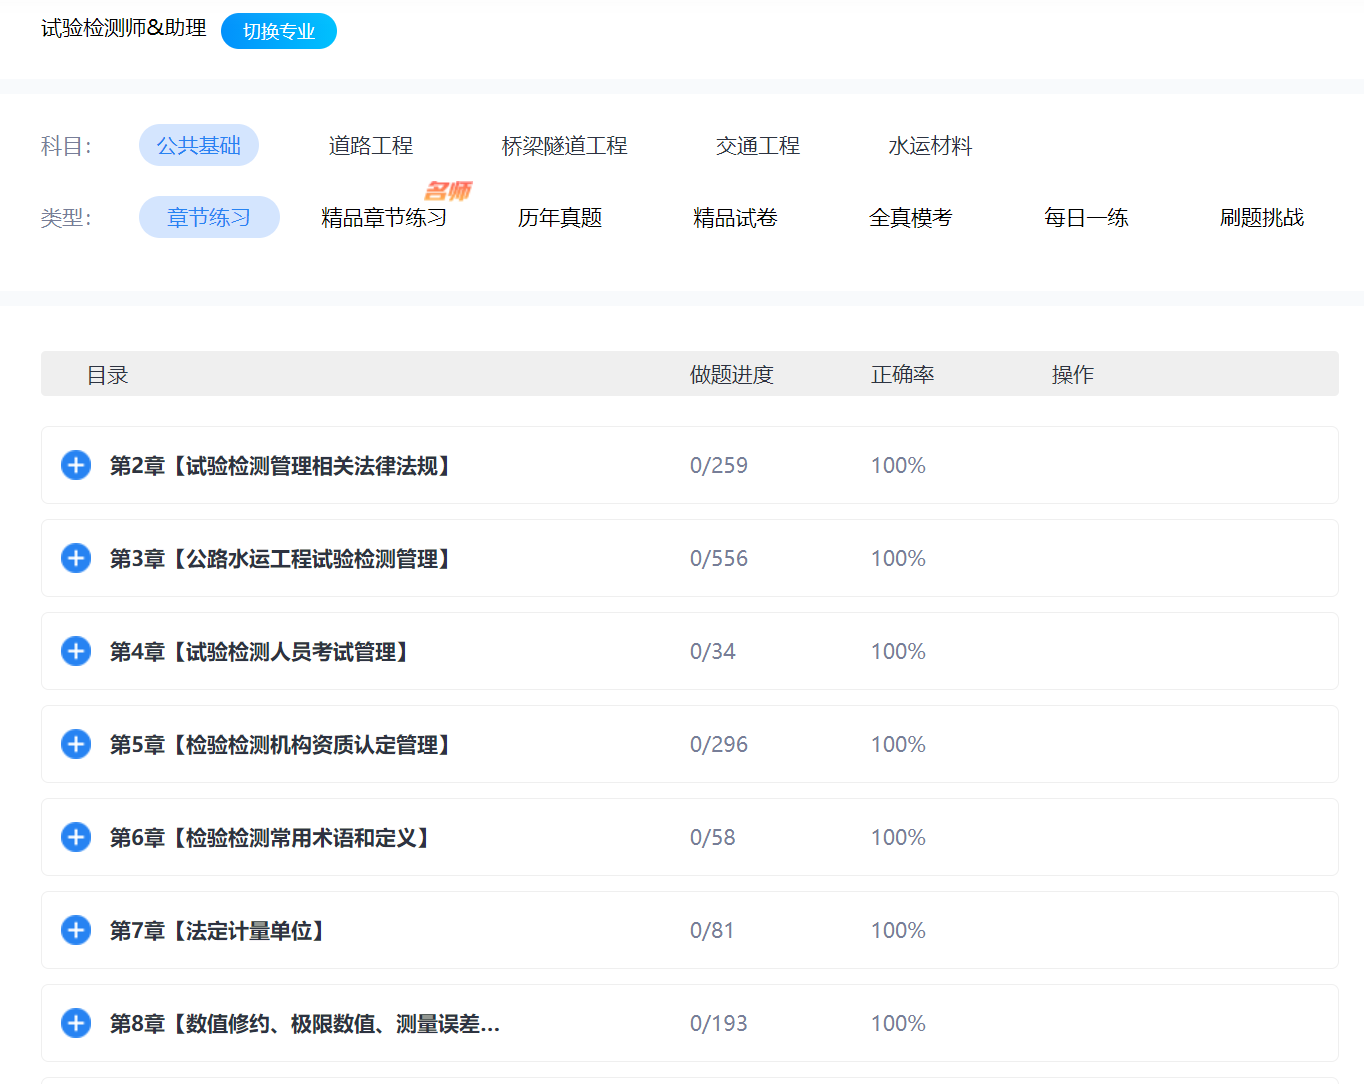
Task: Click progress value 0/556
Action: click(719, 558)
